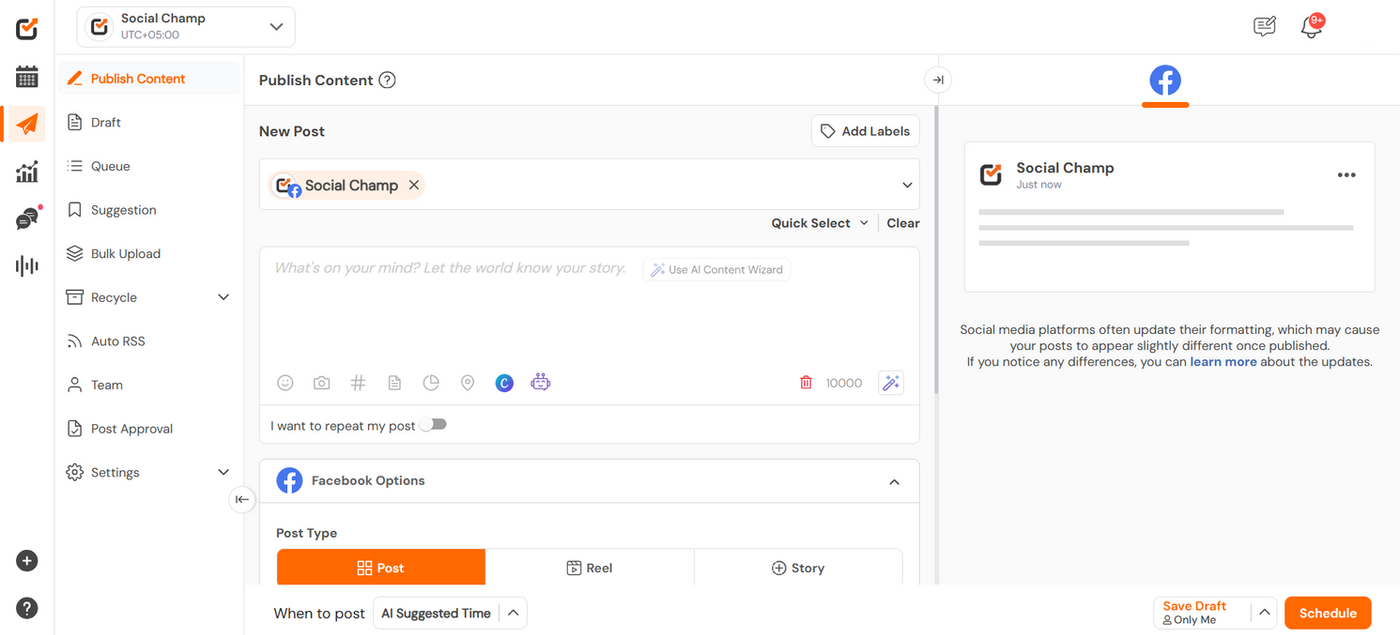Open the AI robot assistant icon

pyautogui.click(x=541, y=383)
